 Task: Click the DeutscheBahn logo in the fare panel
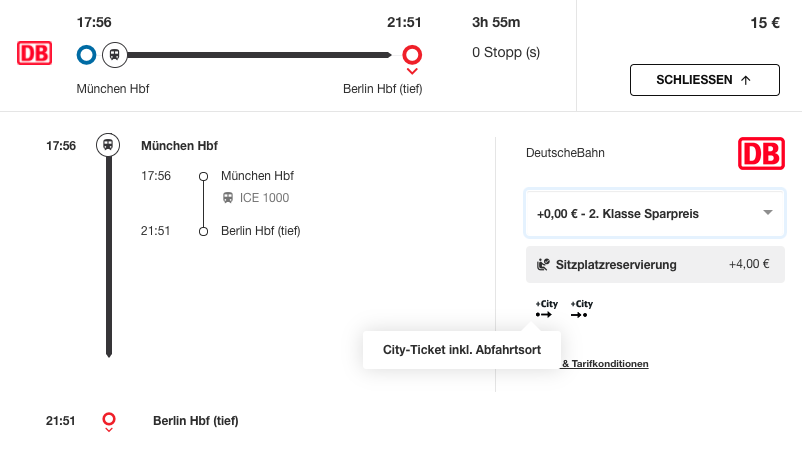[761, 154]
